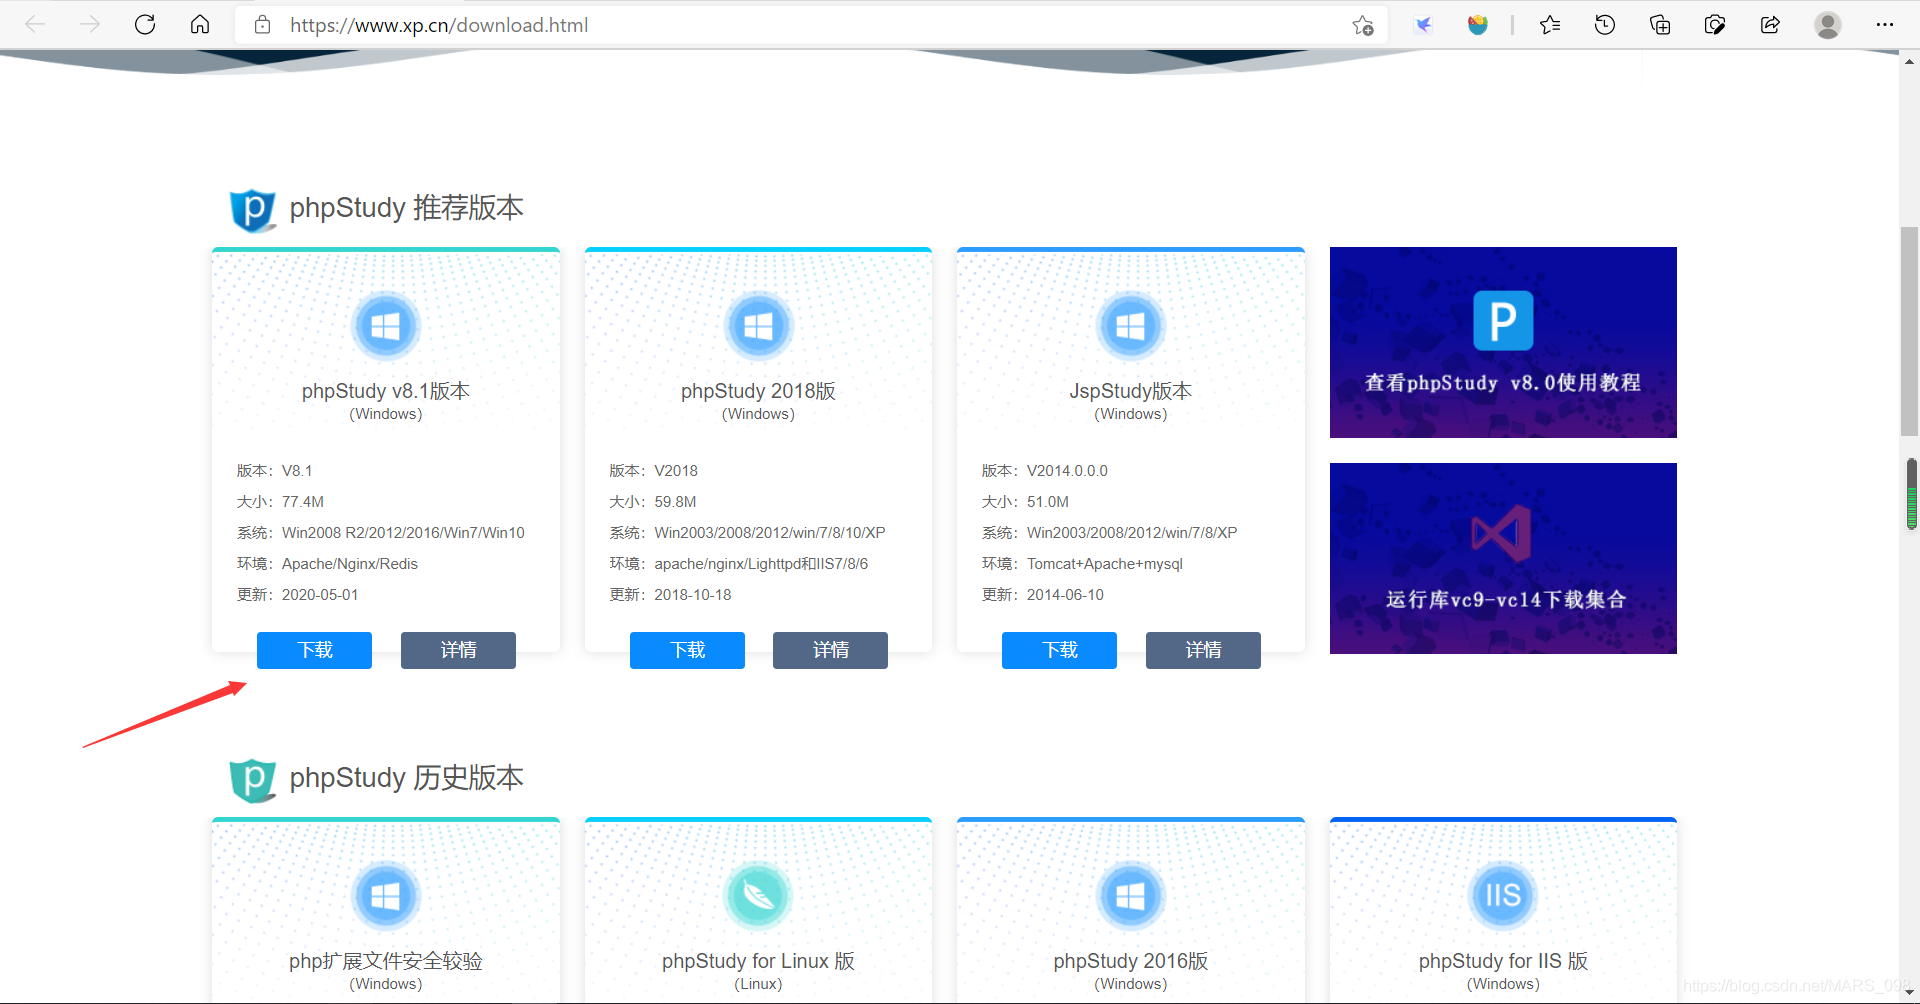Click the phpStudy for Linux 版 title

[x=758, y=961]
